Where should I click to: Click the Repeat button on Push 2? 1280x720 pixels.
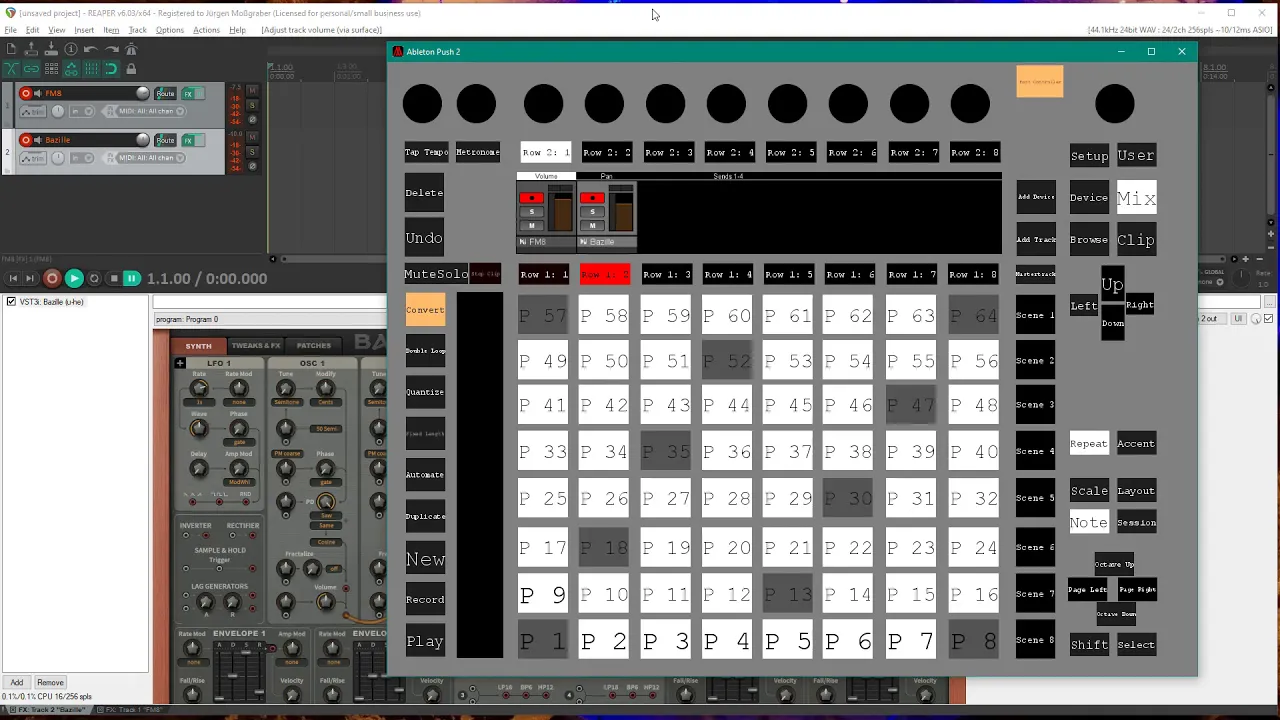pos(1089,444)
